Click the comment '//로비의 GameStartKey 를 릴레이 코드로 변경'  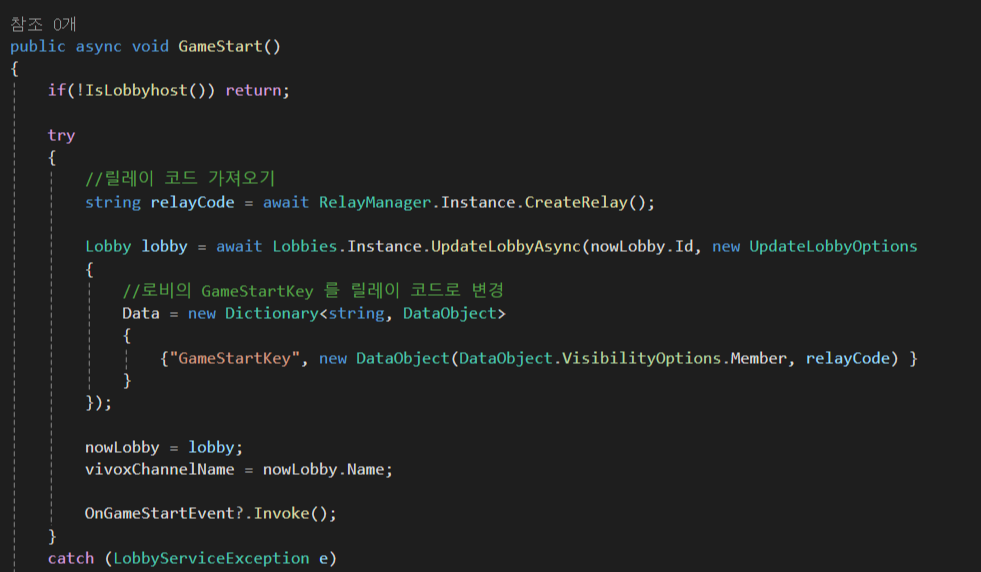(313, 290)
